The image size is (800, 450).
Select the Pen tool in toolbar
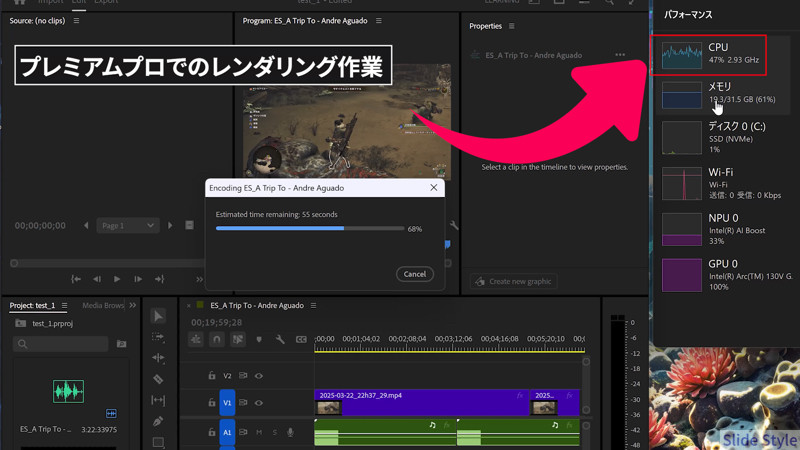[x=159, y=422]
